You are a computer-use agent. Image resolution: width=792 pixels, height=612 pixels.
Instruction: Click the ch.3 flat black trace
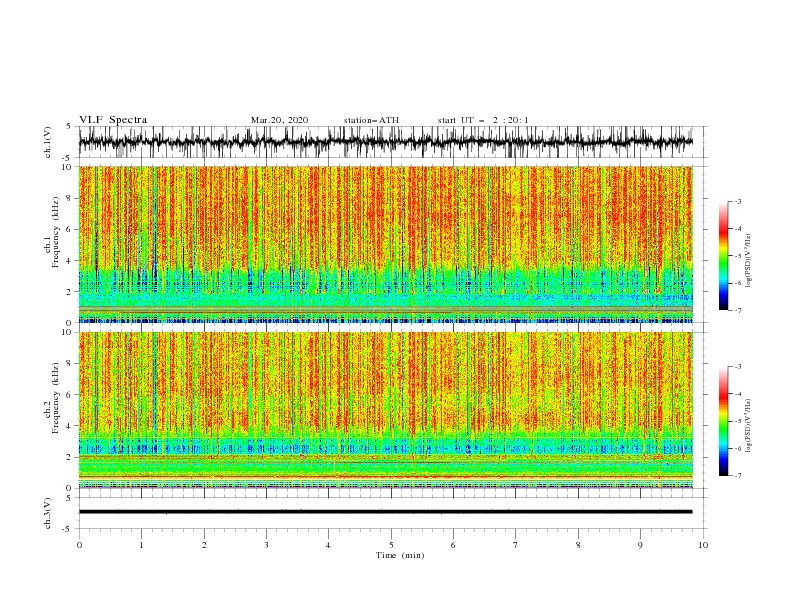pyautogui.click(x=385, y=512)
